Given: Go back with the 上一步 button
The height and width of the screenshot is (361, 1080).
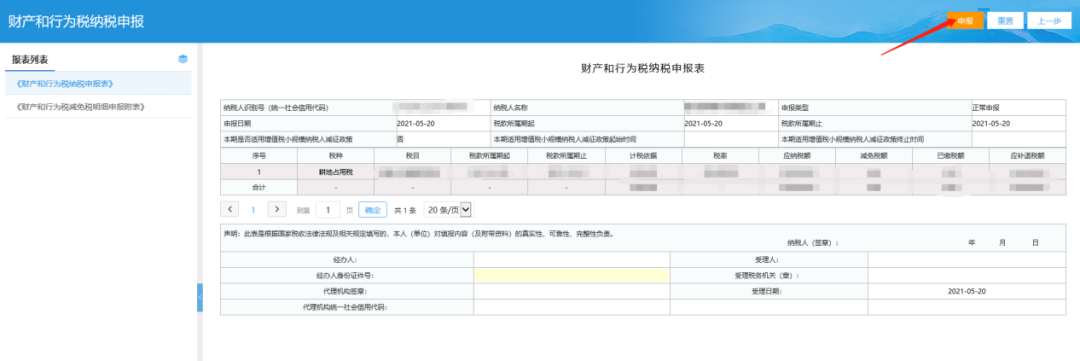Looking at the screenshot, I should coord(1049,21).
